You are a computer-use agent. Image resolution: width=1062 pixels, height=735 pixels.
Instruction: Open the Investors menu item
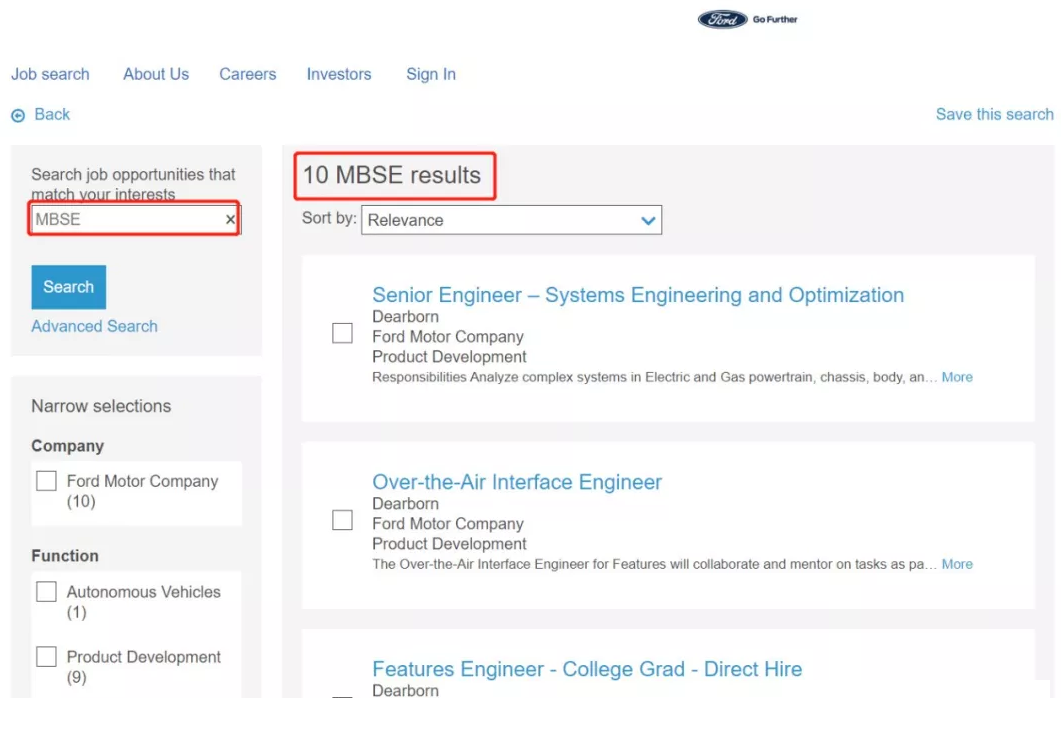(339, 74)
